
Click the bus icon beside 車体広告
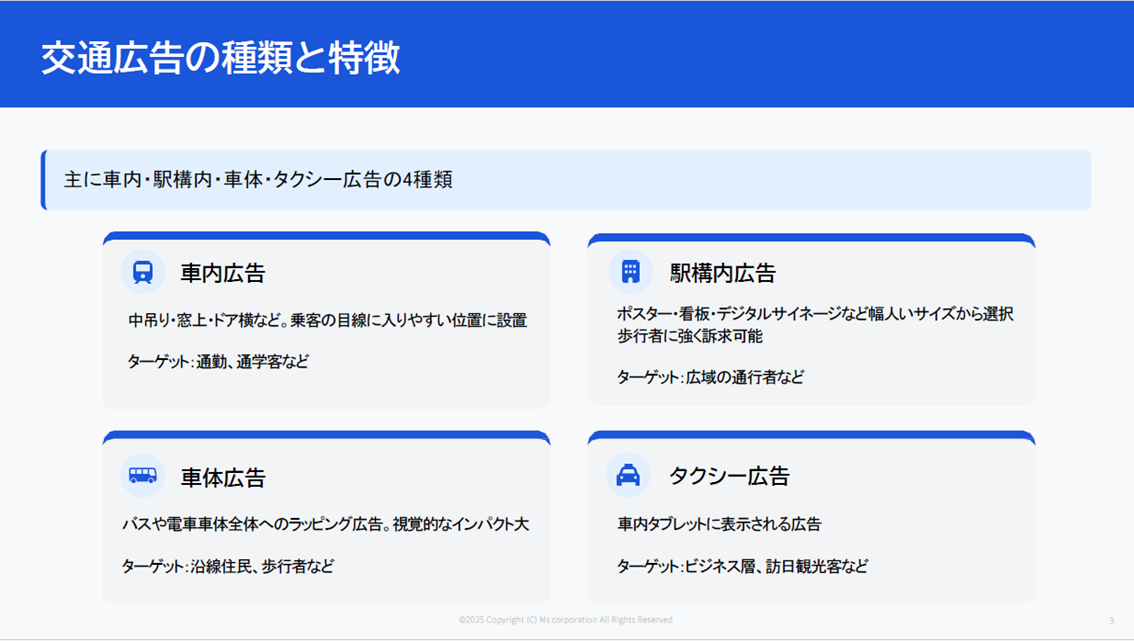143,475
